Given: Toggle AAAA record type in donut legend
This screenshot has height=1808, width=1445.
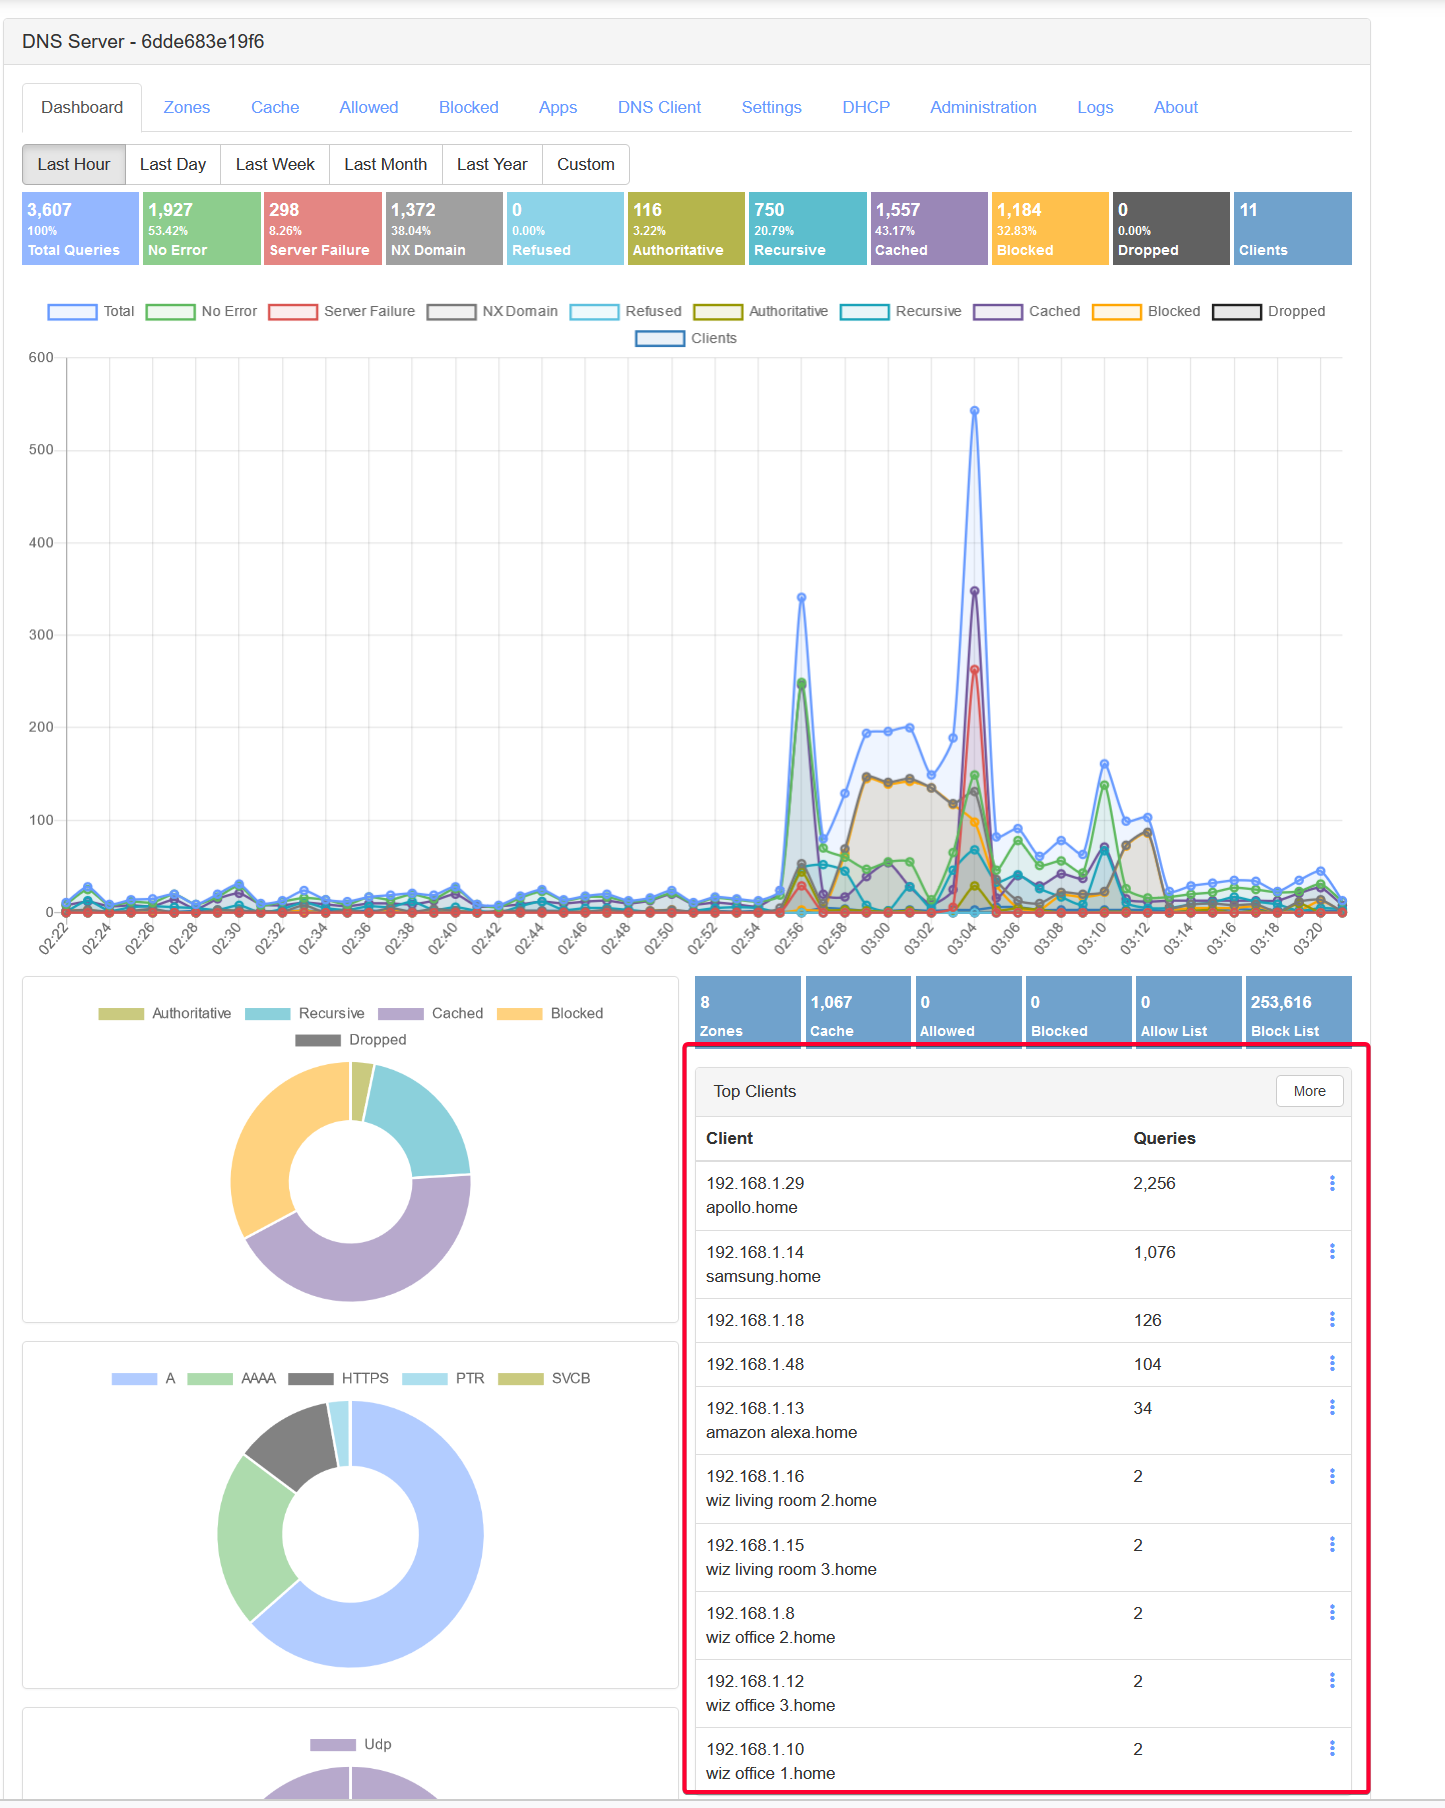Looking at the screenshot, I should pos(232,1378).
